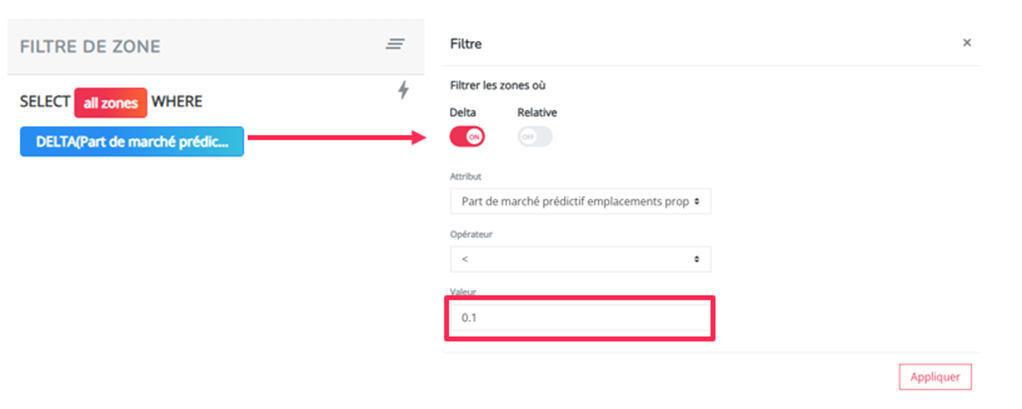Focus the Valeur input field containing 0.1

pyautogui.click(x=580, y=318)
